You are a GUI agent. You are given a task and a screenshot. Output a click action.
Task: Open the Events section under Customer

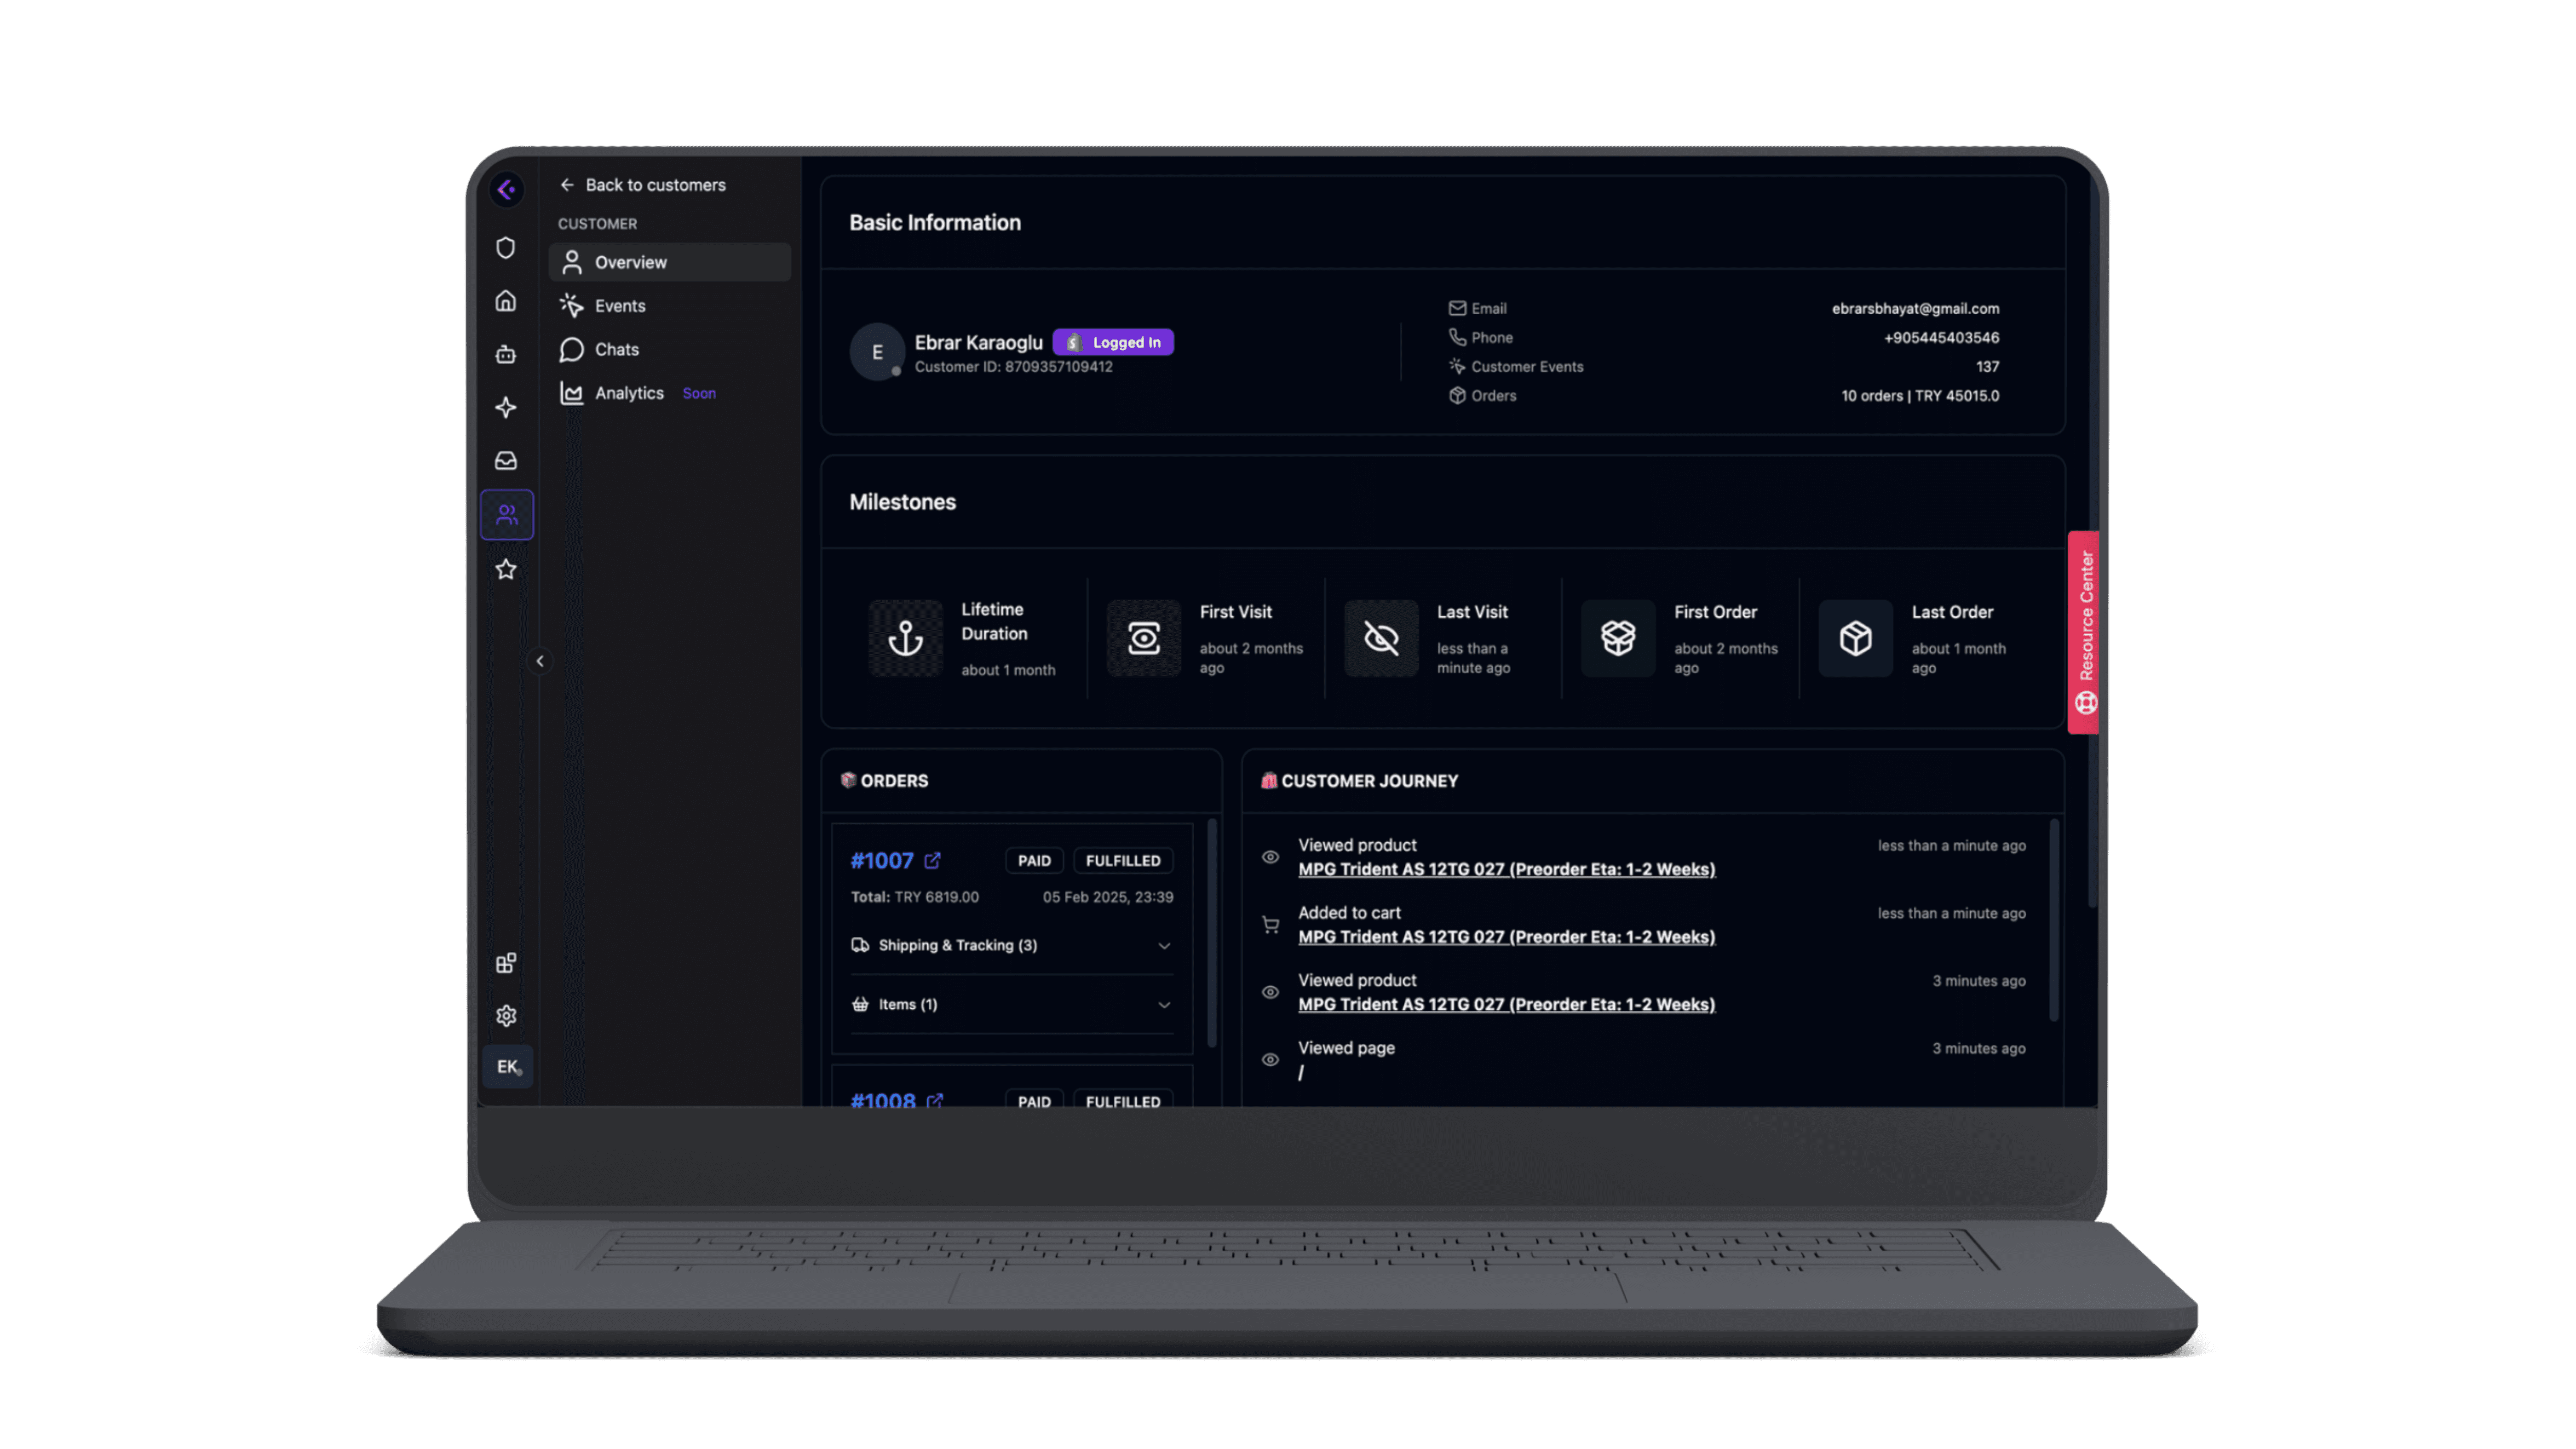point(619,305)
